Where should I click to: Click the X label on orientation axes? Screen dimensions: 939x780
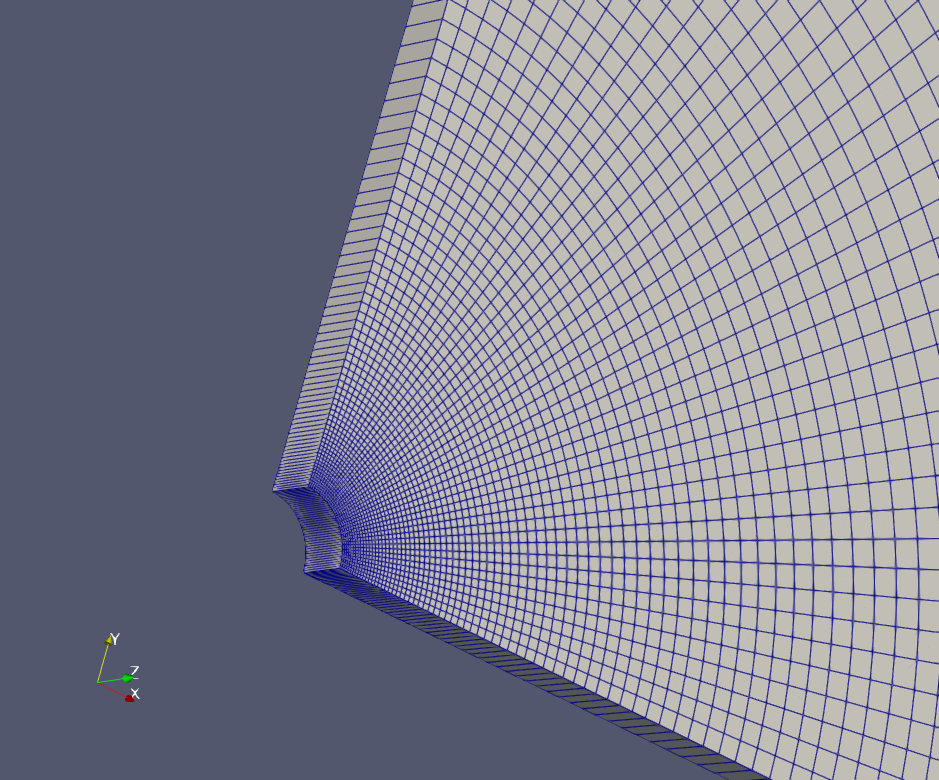pos(136,693)
